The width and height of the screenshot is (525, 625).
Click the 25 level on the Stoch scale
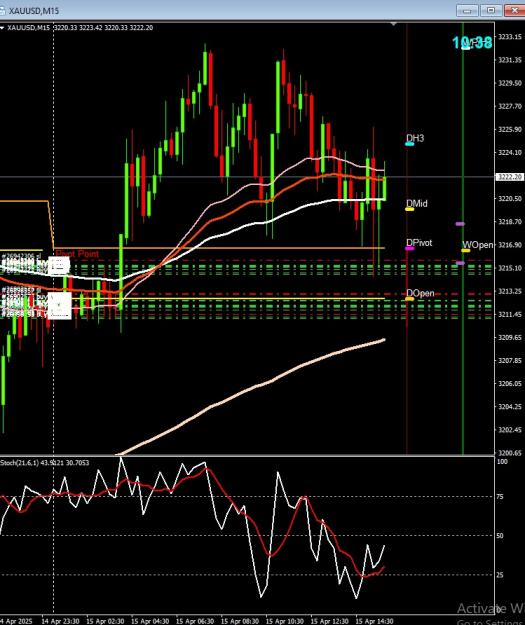pos(500,575)
